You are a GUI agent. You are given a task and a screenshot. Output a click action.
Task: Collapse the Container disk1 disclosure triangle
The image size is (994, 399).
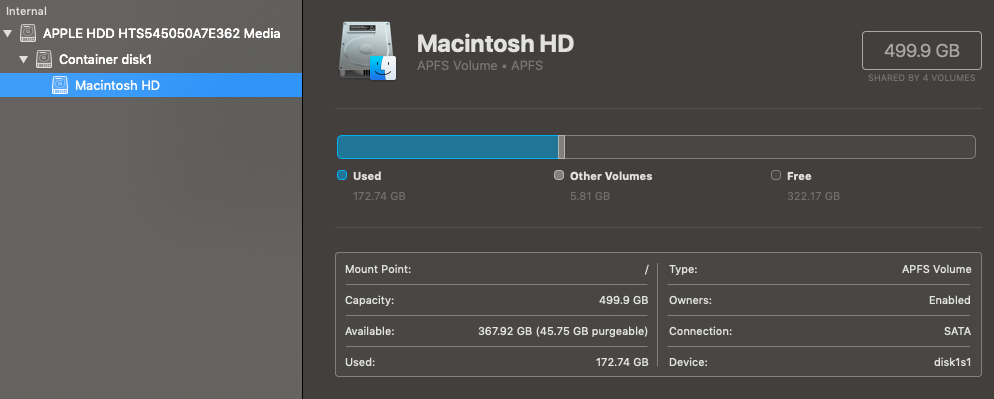[x=23, y=59]
